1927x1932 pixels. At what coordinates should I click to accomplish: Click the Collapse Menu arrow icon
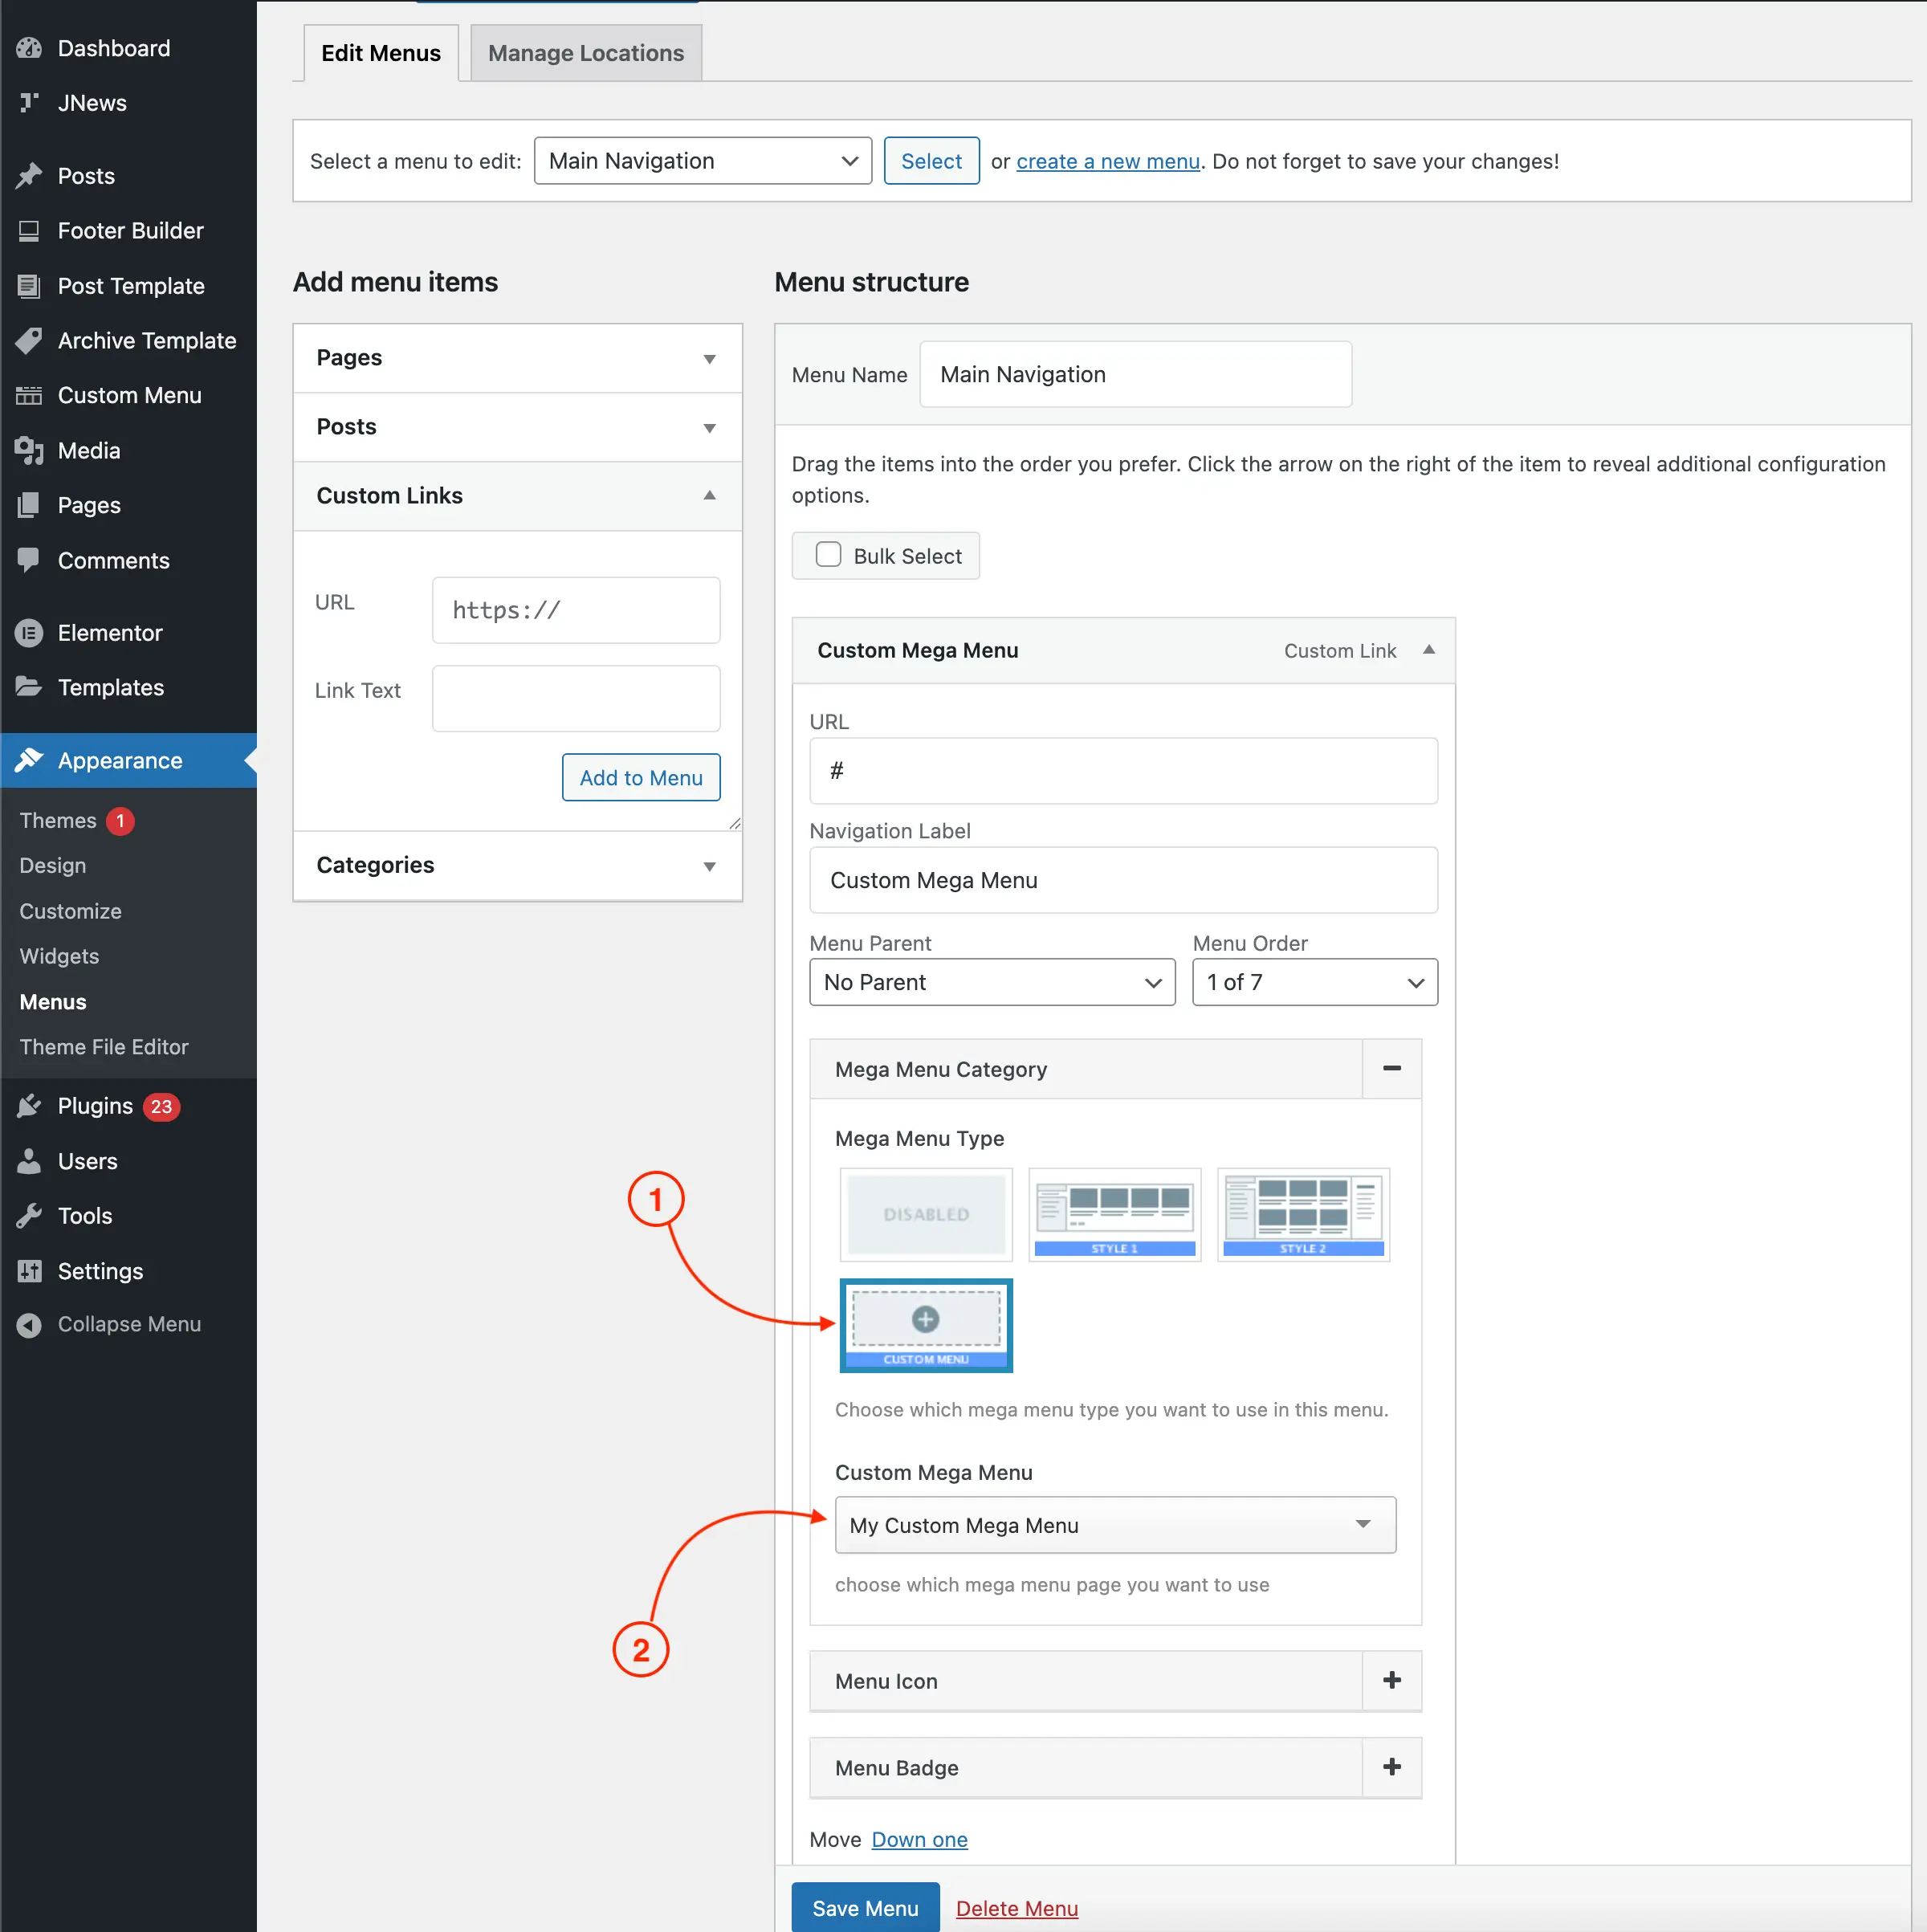pos(29,1324)
